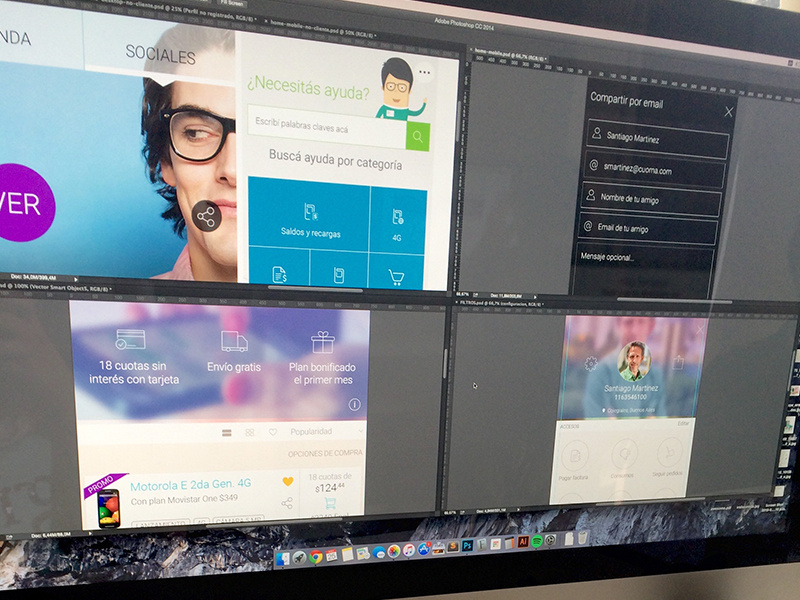Select the home-mobile.psd document tab
Image resolution: width=800 pixels, height=600 pixels.
(510, 55)
